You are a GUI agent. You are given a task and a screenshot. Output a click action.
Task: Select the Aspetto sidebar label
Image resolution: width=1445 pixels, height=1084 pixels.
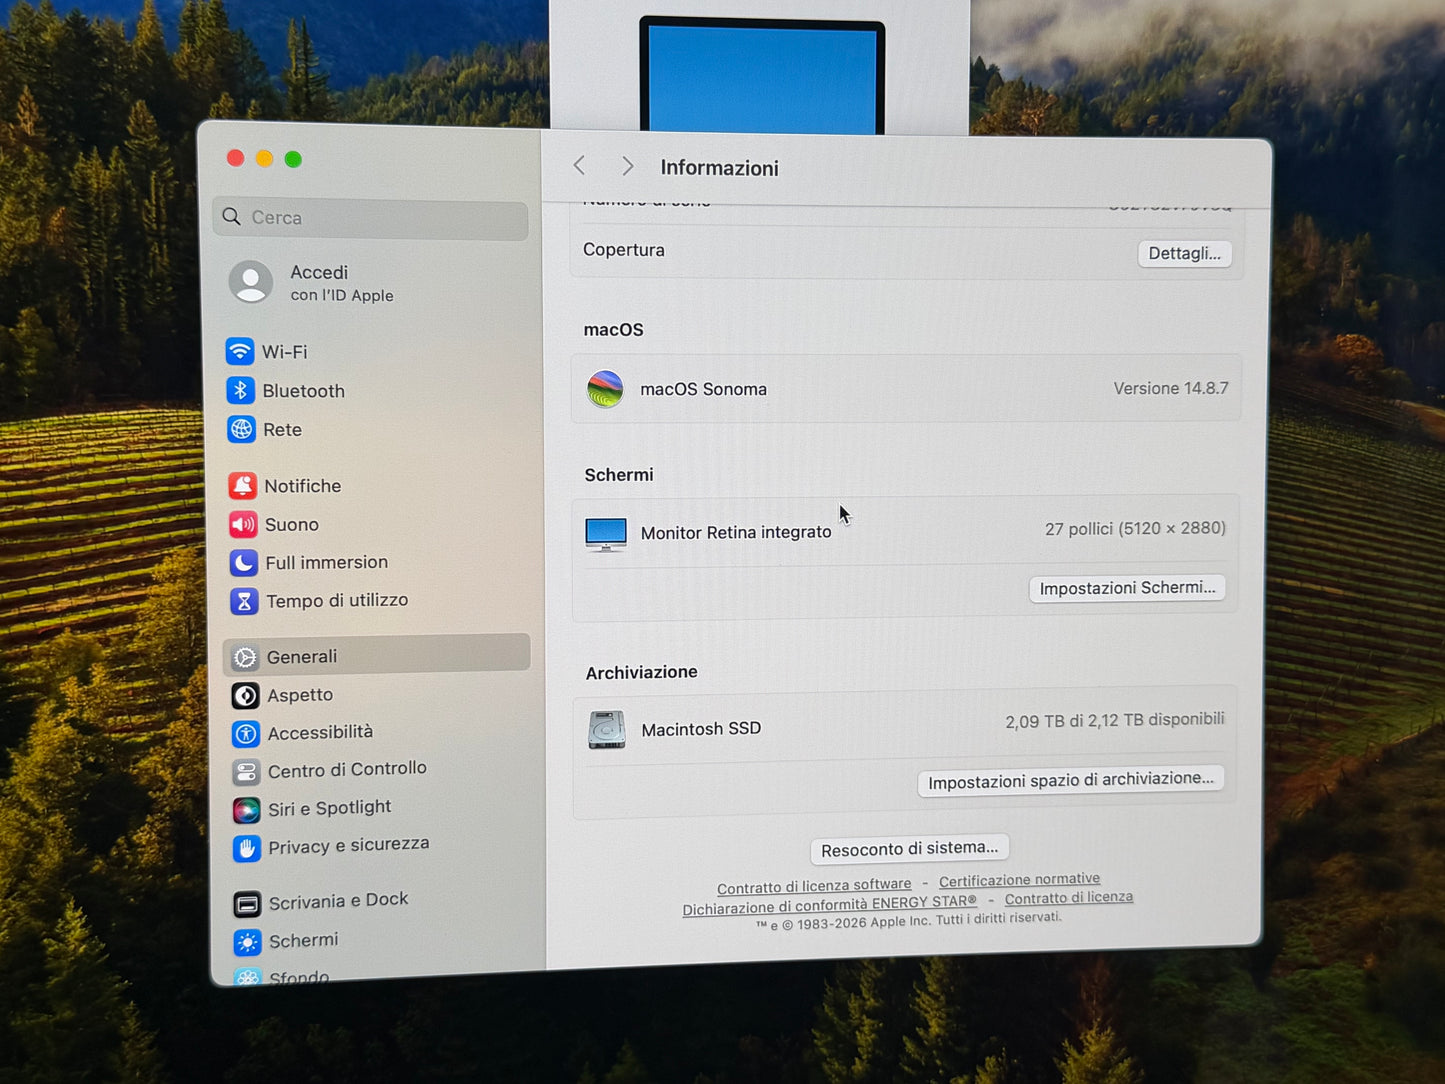click(300, 695)
